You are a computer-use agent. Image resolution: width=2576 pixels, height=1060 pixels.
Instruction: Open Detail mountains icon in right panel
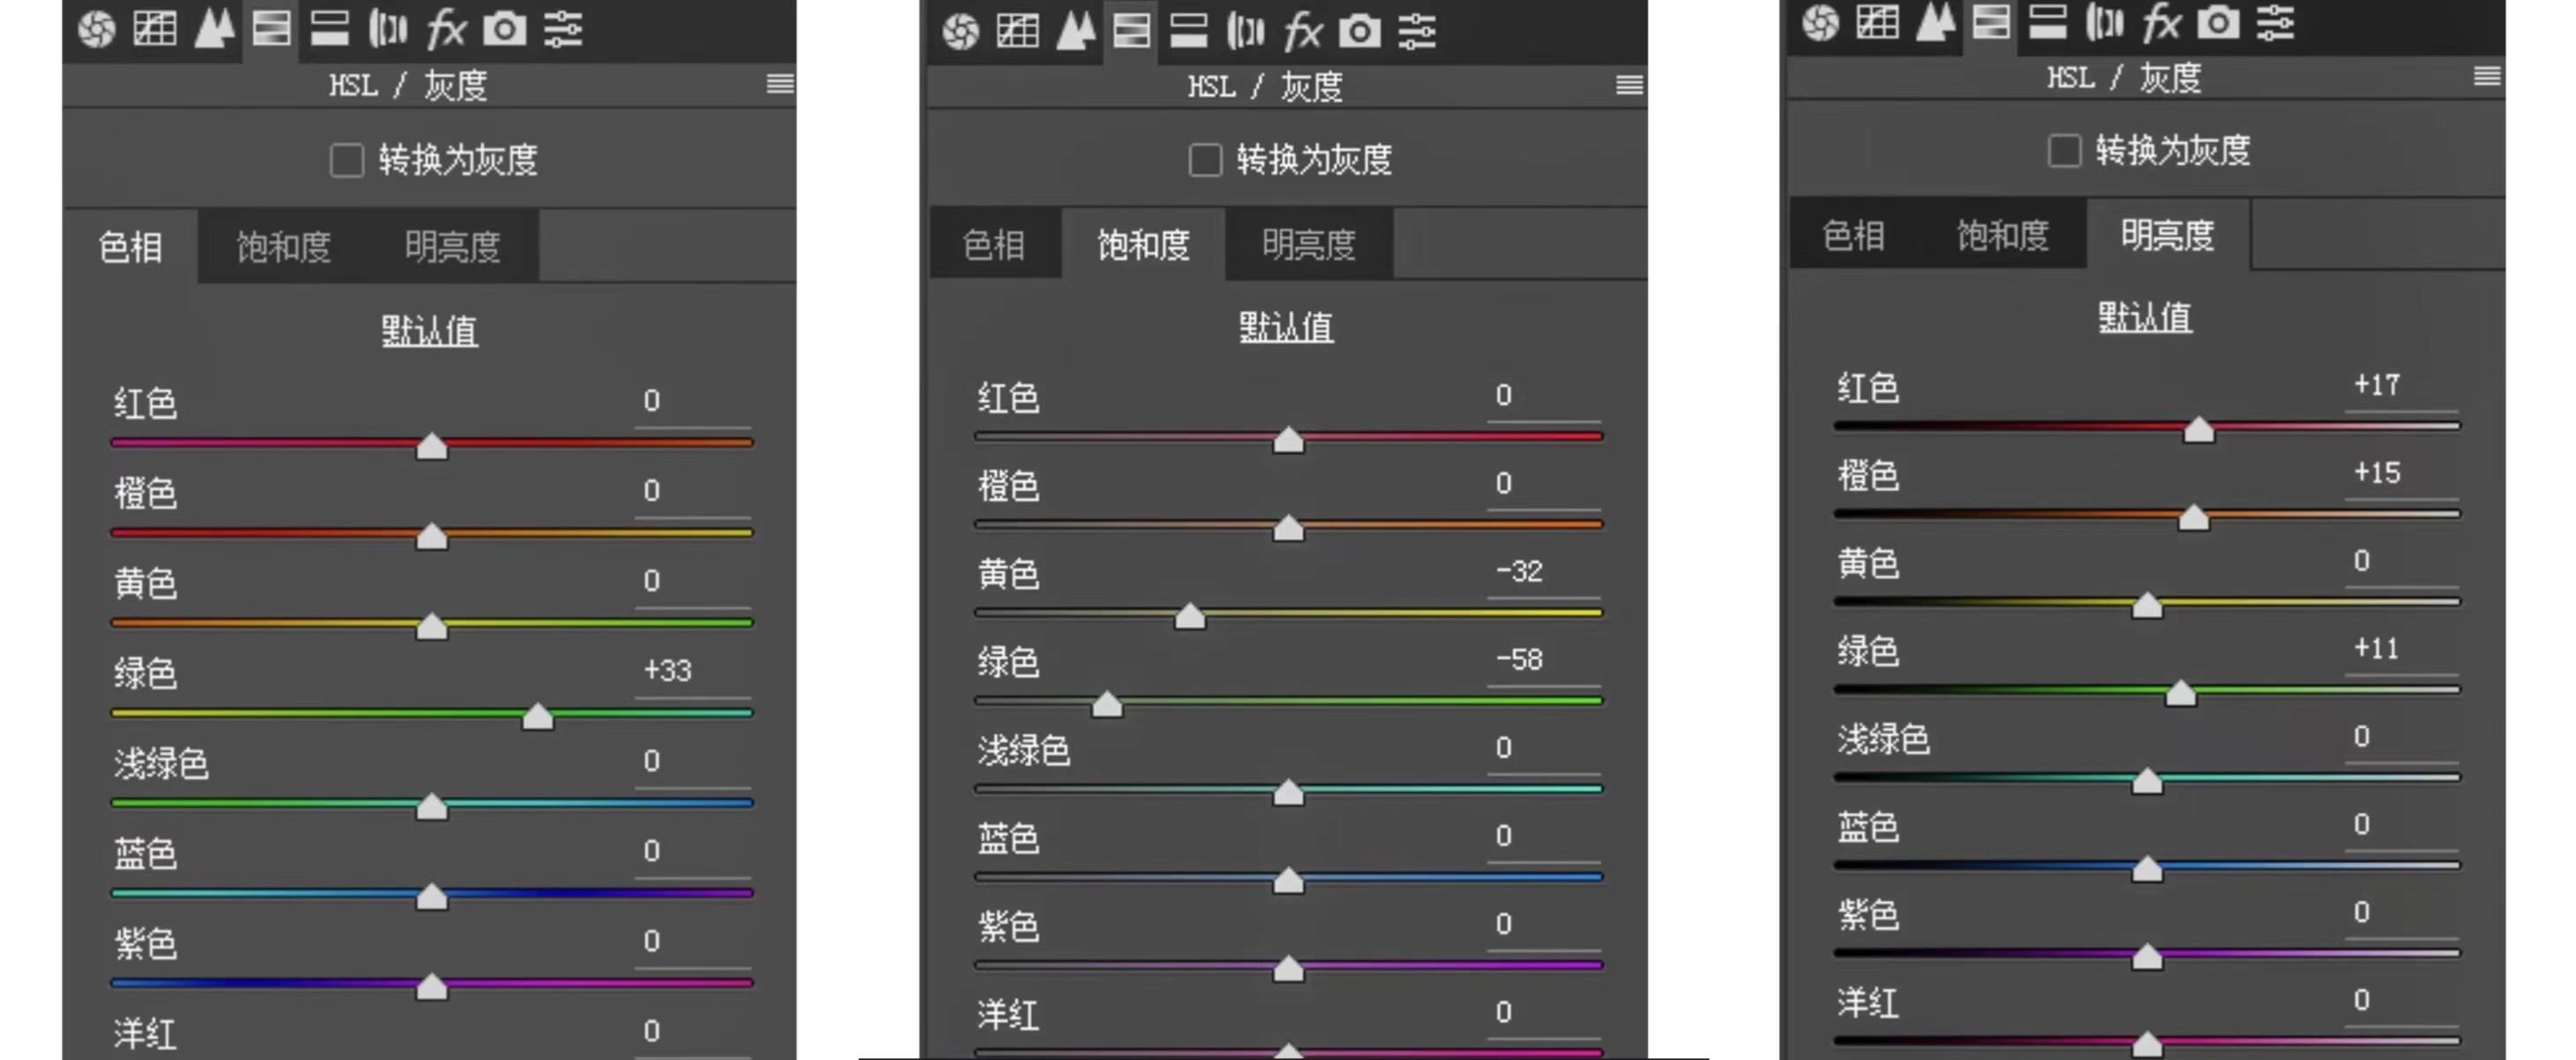click(x=1935, y=21)
